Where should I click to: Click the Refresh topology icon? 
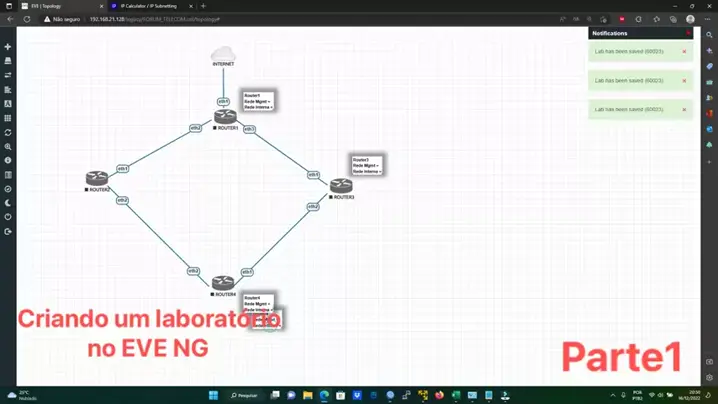8,132
